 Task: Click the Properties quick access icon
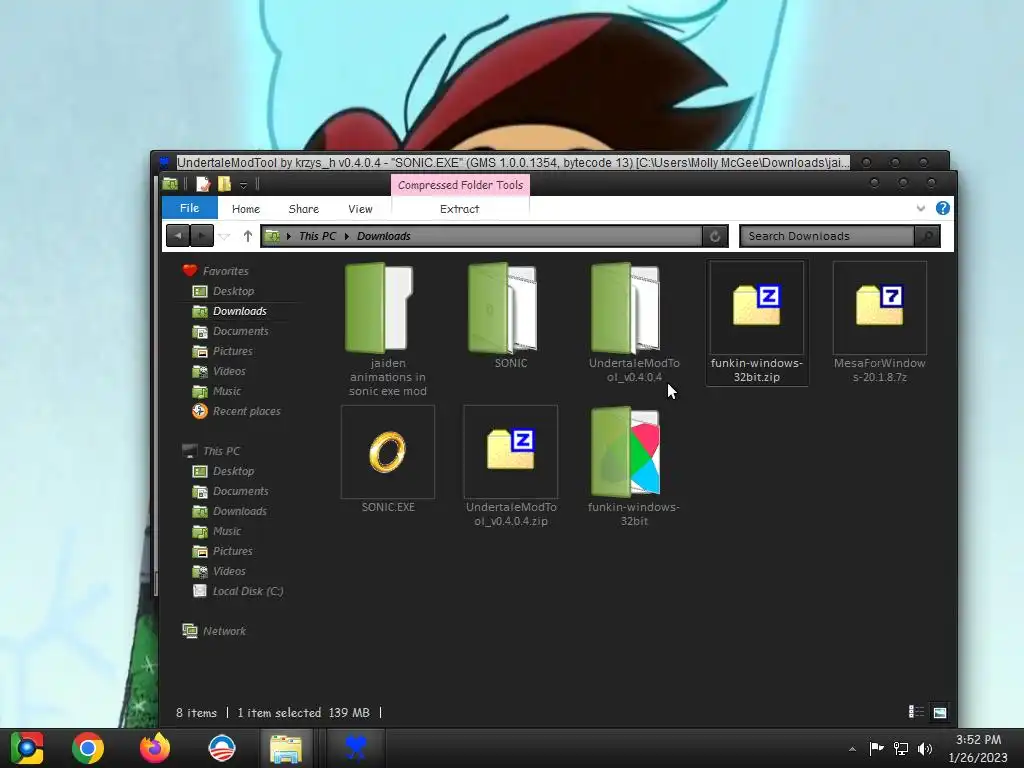(x=202, y=184)
